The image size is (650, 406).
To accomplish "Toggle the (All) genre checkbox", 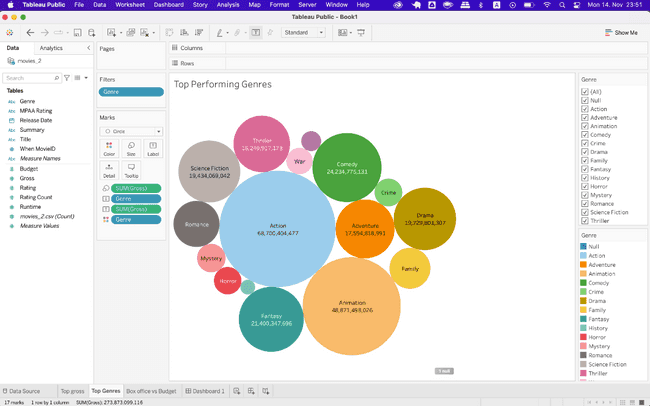I will 585,92.
